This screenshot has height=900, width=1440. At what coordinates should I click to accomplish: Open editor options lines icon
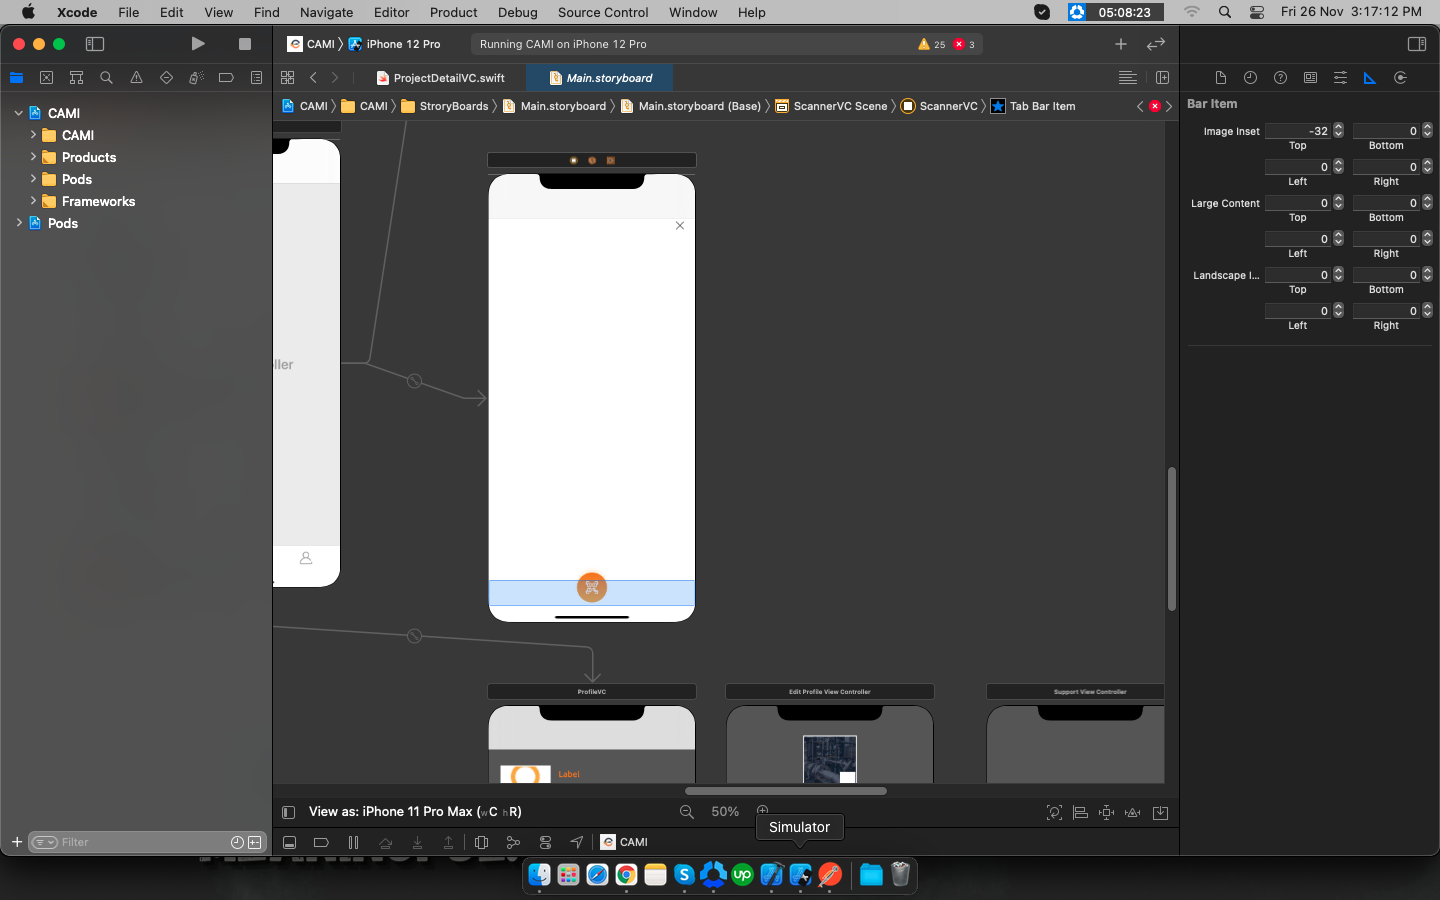[1128, 78]
